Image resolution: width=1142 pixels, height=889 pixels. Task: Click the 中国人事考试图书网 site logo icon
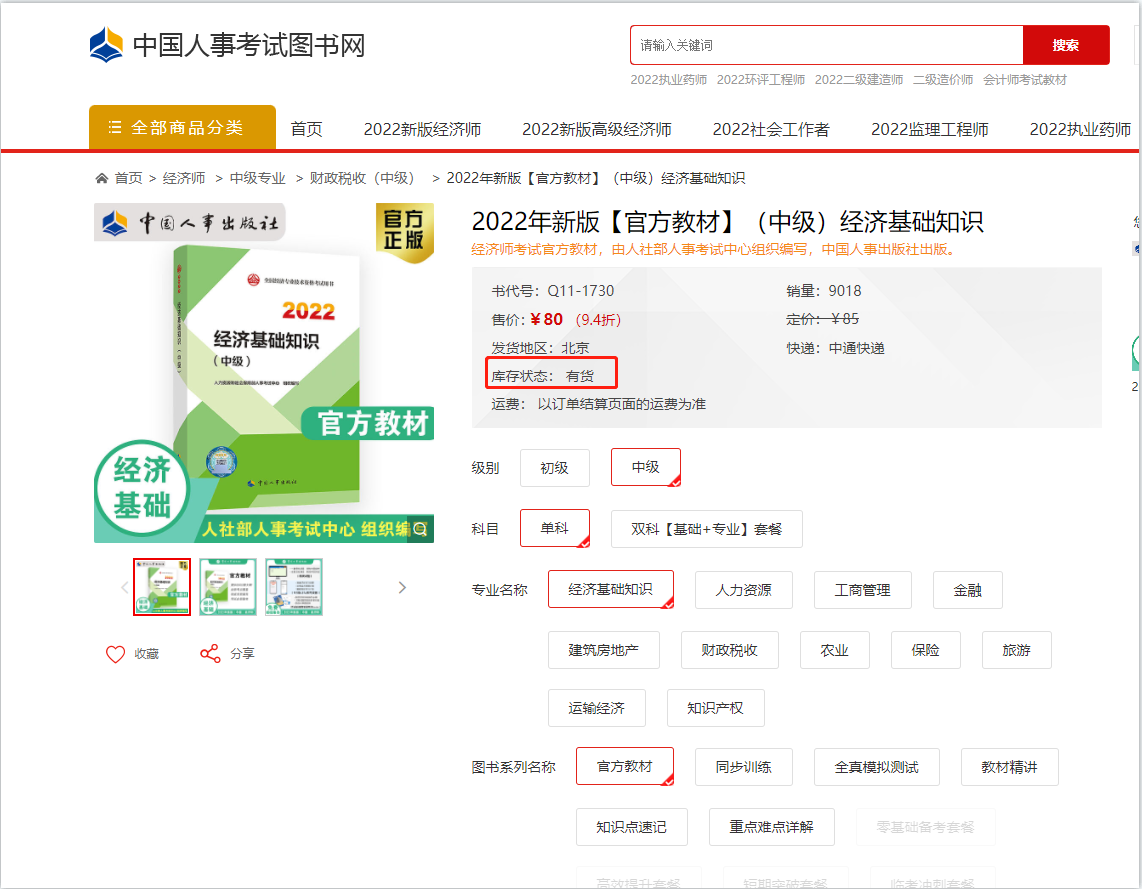click(103, 42)
